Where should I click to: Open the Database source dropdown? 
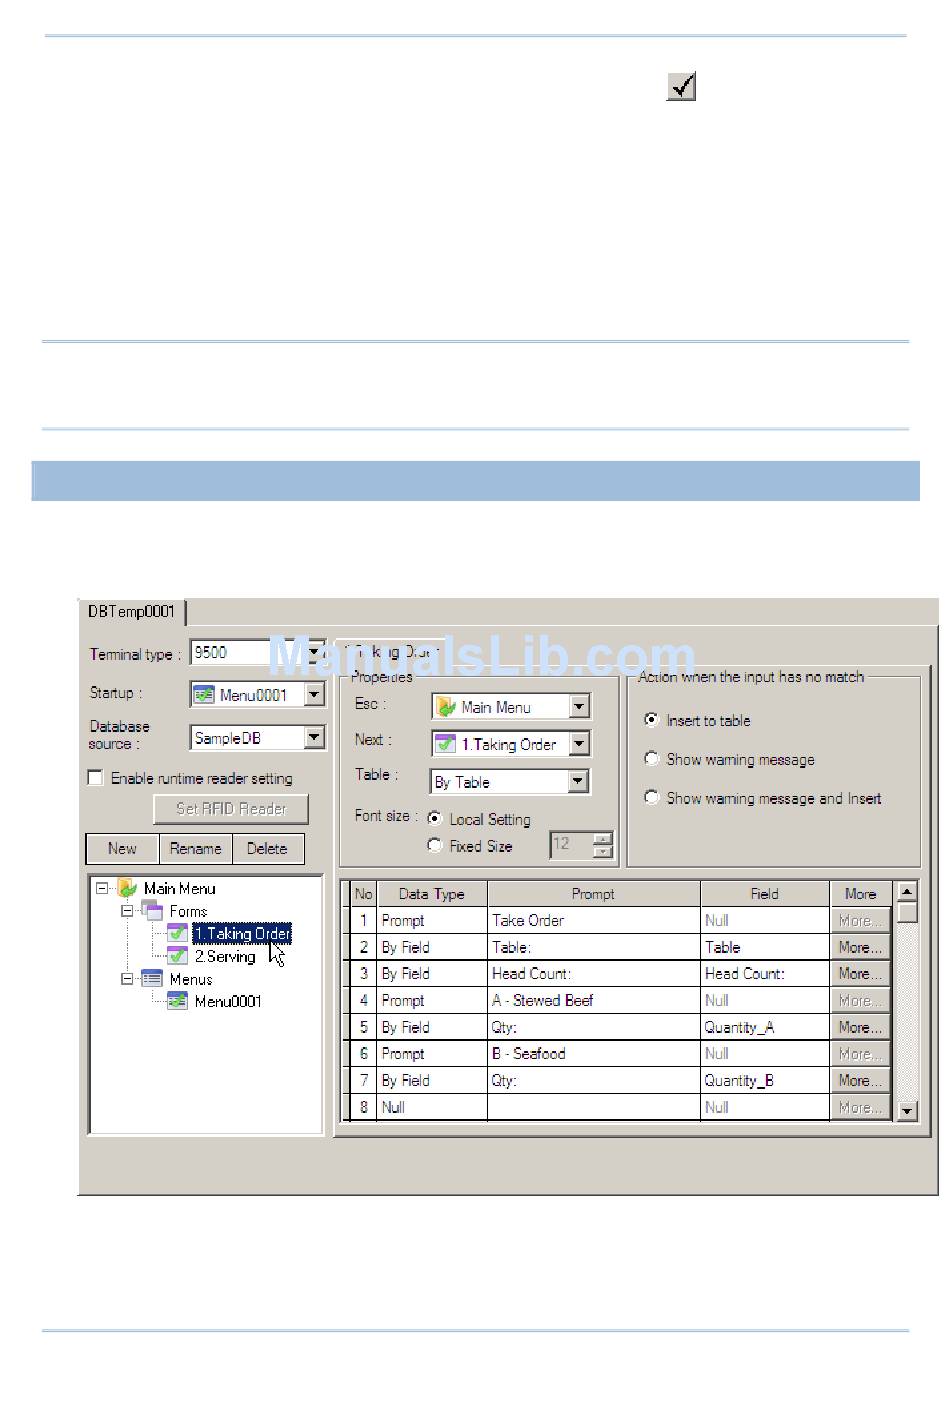pyautogui.click(x=314, y=738)
